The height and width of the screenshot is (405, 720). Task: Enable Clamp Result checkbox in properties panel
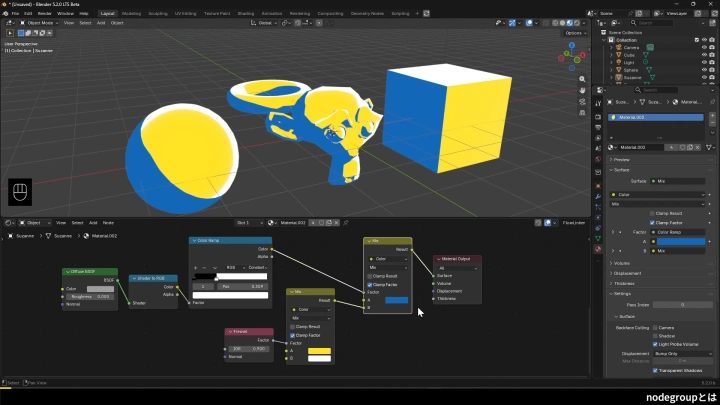[652, 214]
